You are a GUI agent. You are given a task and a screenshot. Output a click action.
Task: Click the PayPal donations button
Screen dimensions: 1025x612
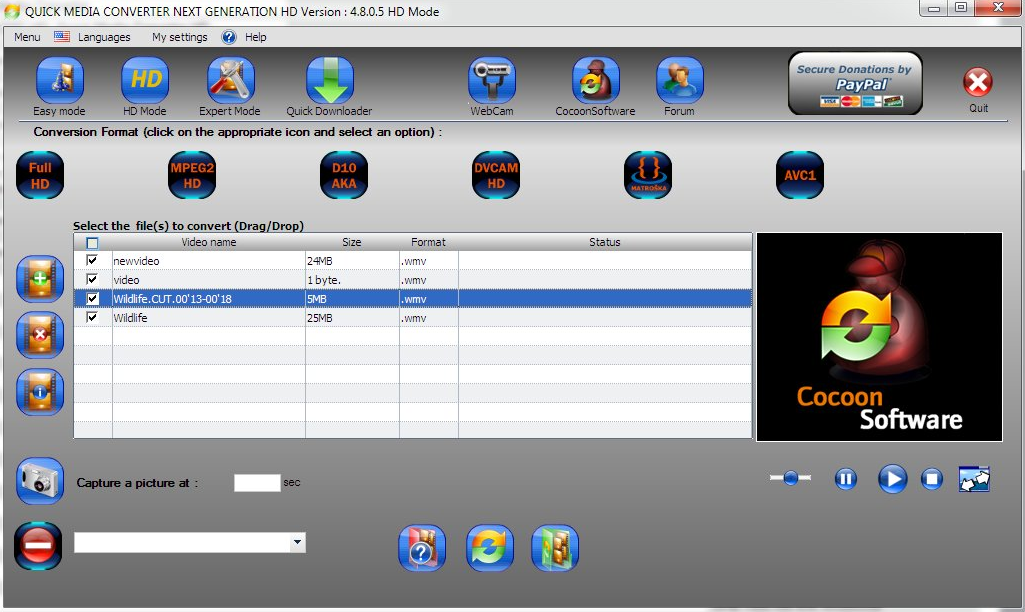click(x=855, y=84)
